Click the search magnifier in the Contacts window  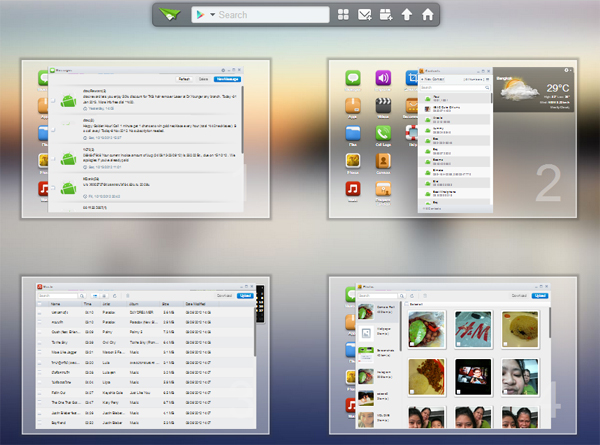click(487, 88)
